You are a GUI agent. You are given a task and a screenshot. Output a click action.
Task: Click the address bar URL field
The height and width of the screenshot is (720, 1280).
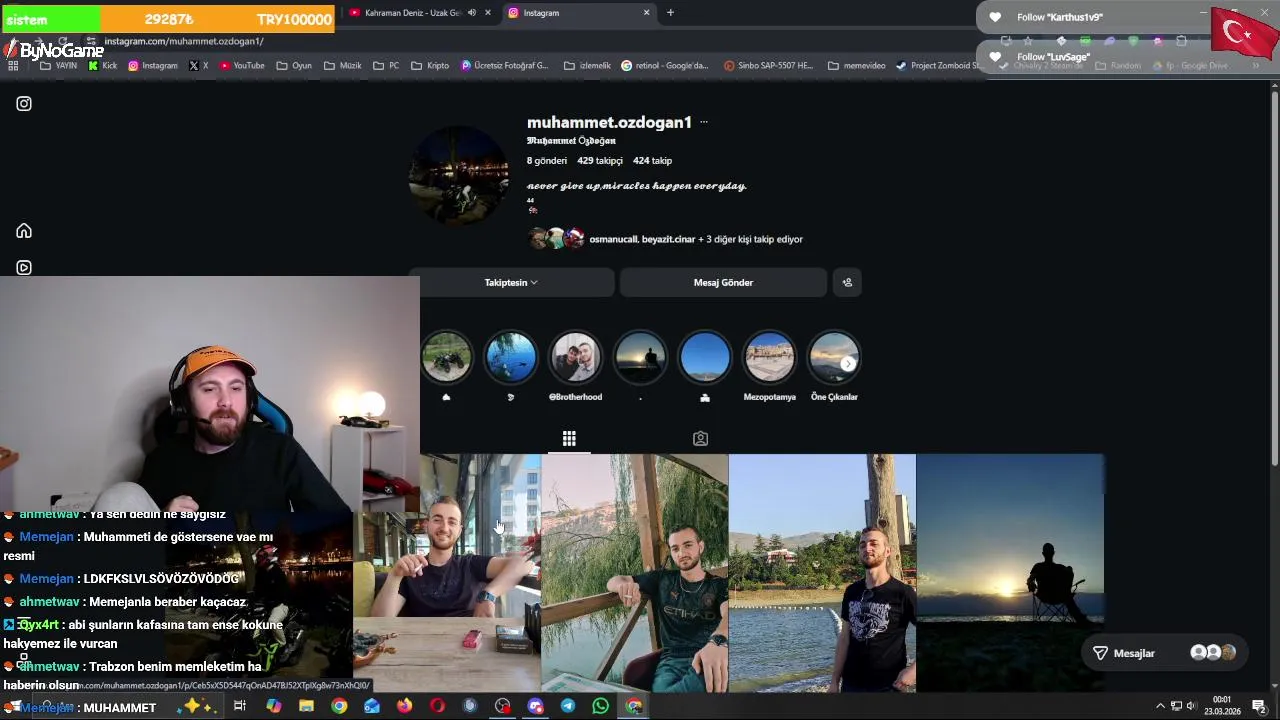click(x=540, y=41)
